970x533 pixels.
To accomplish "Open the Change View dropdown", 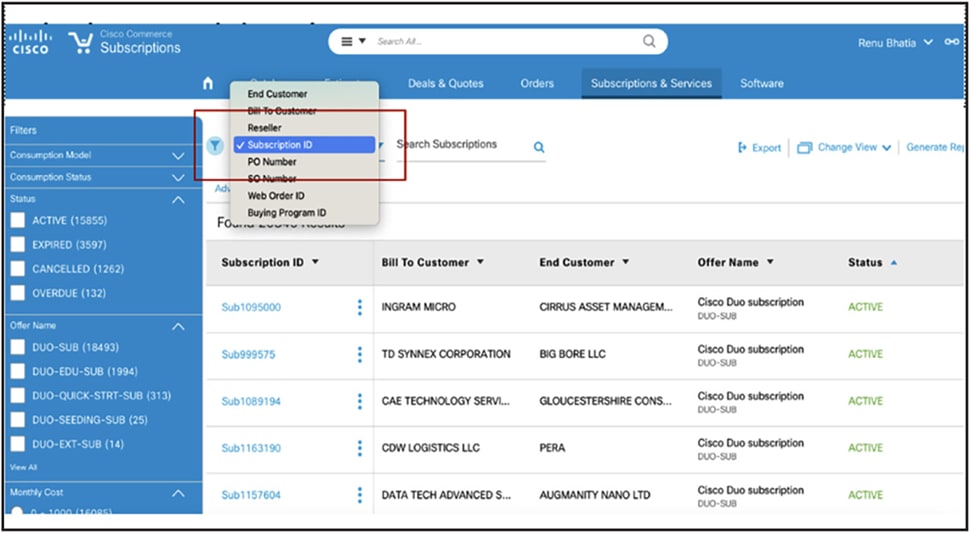I will click(844, 148).
